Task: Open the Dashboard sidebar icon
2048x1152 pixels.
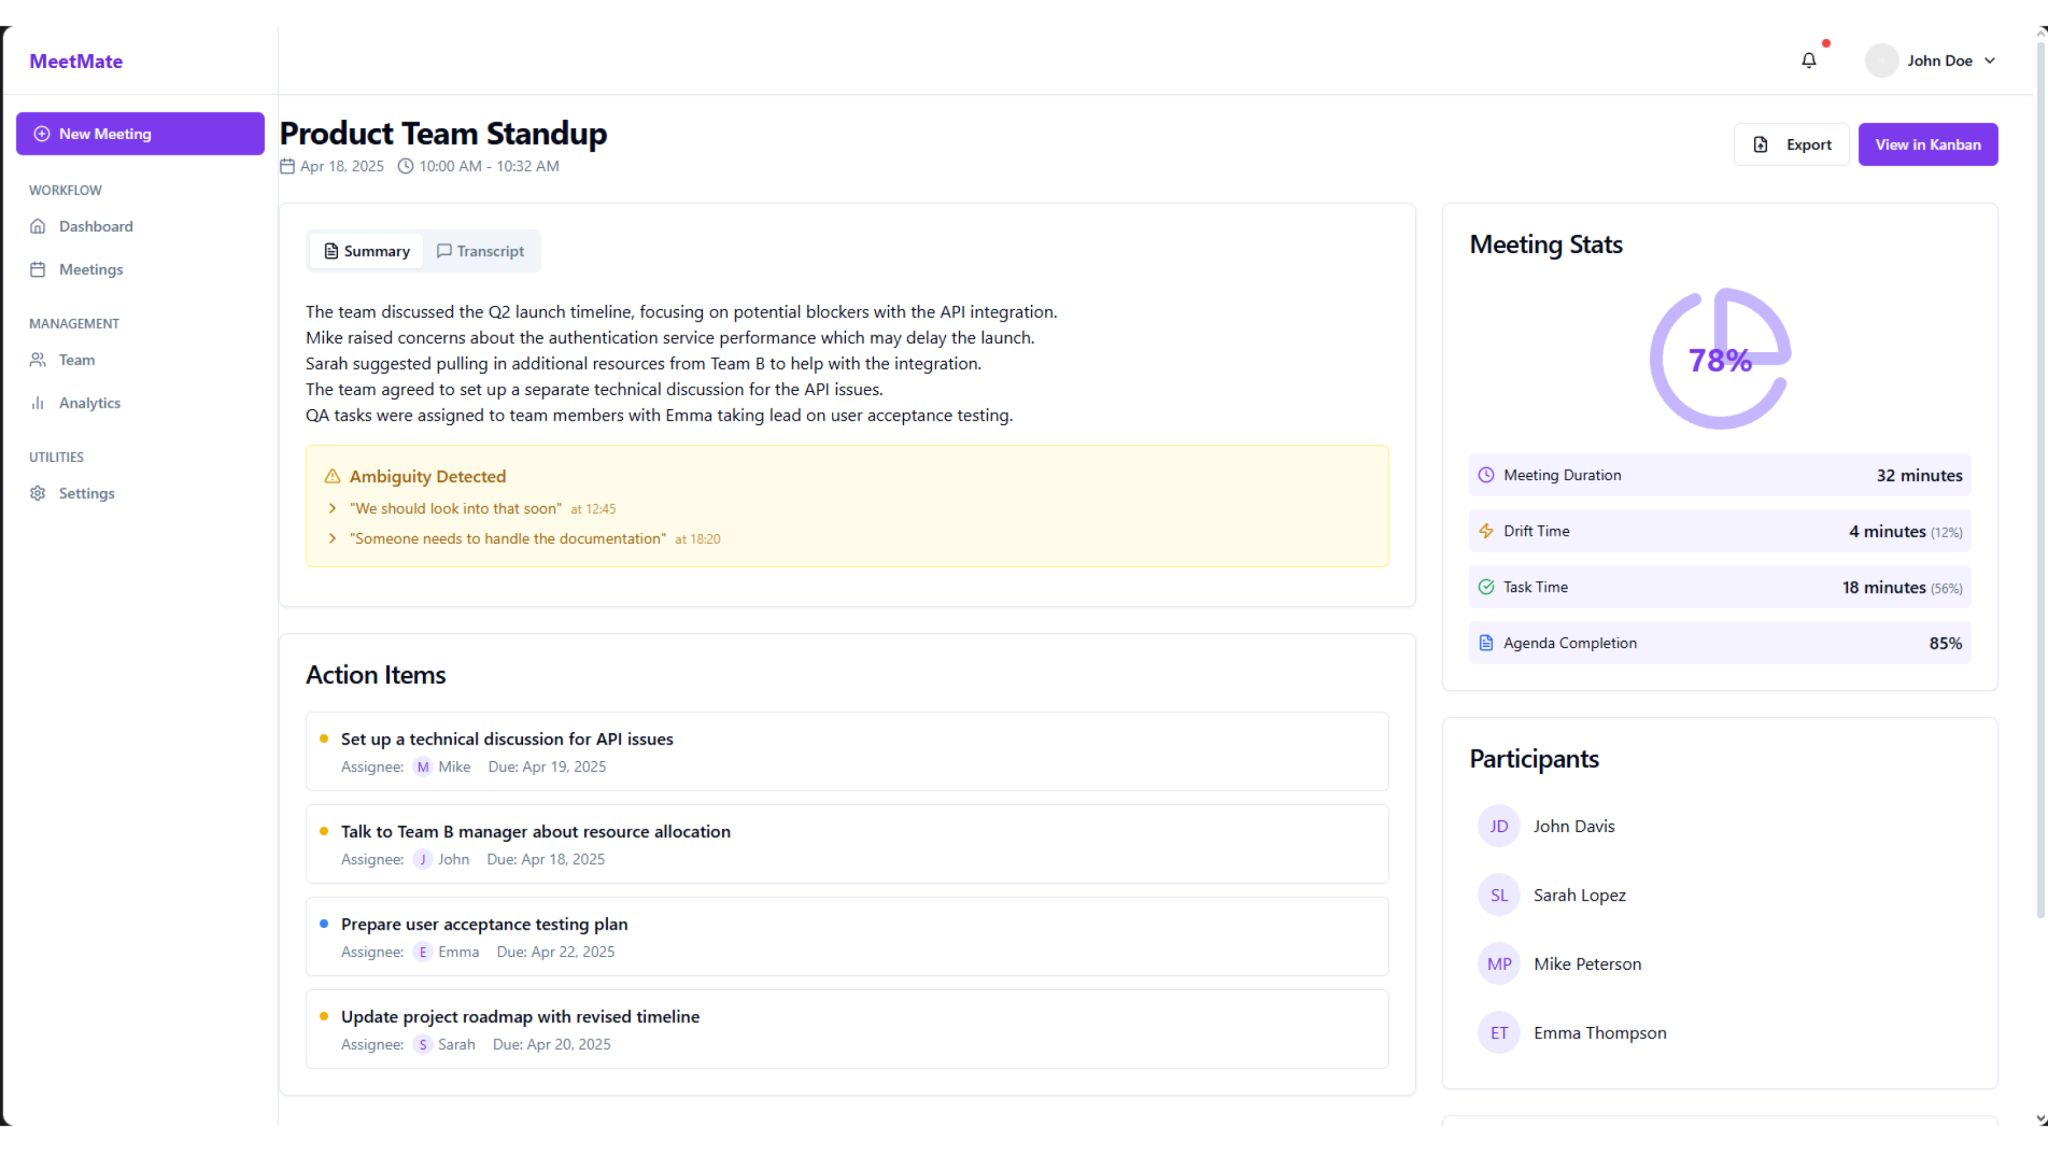Action: click(38, 226)
